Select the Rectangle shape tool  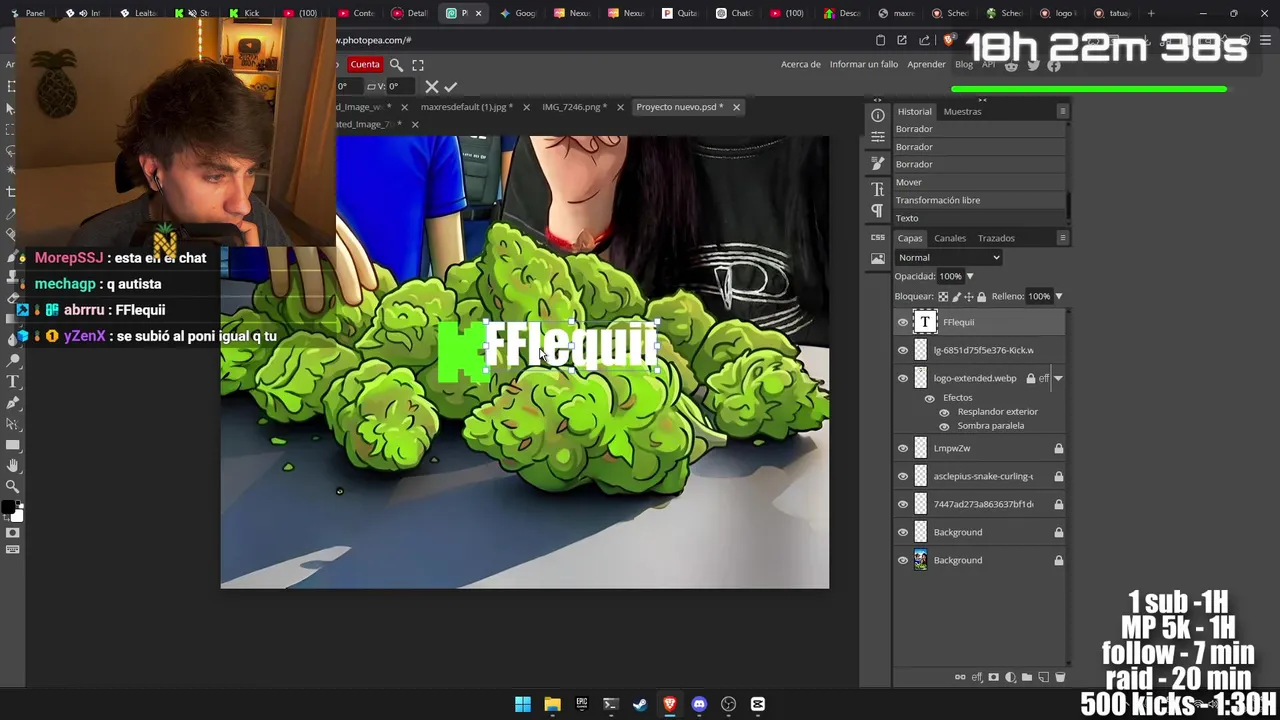pos(13,445)
